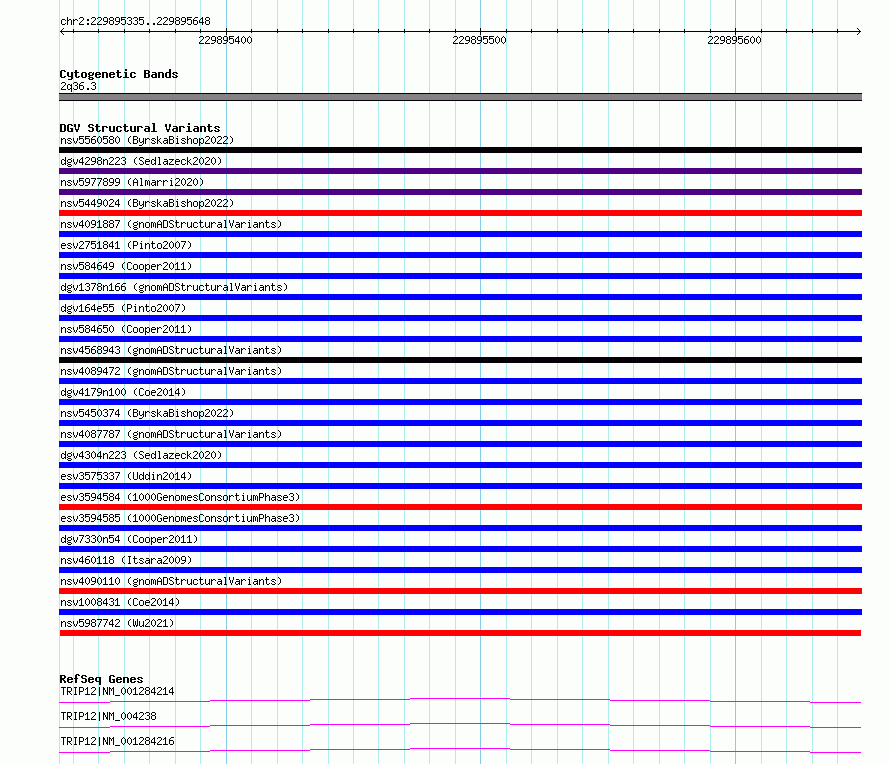Open the Cytogenetic Bands track heading
Viewport: 890px width, 764px height.
pos(119,74)
